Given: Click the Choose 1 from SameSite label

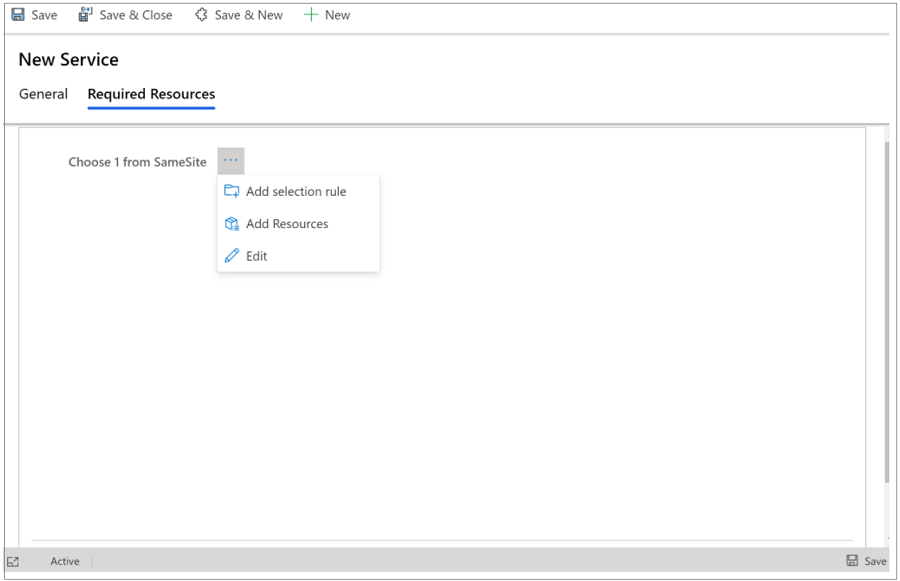Looking at the screenshot, I should 137,162.
